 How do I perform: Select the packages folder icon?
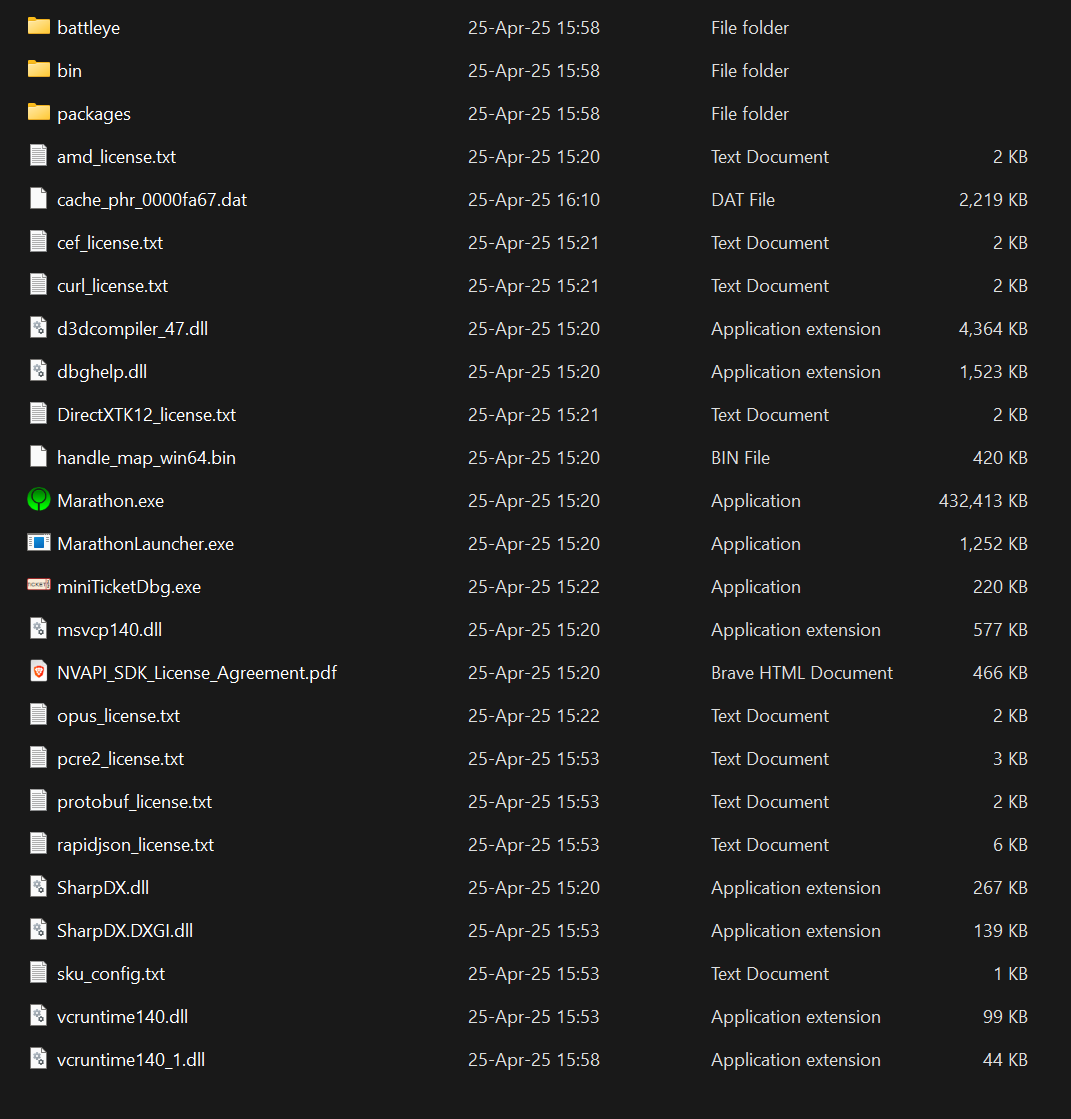39,113
